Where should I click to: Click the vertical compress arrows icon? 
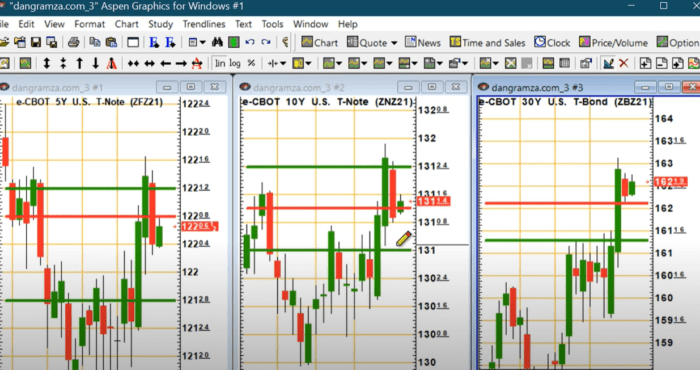[x=63, y=63]
